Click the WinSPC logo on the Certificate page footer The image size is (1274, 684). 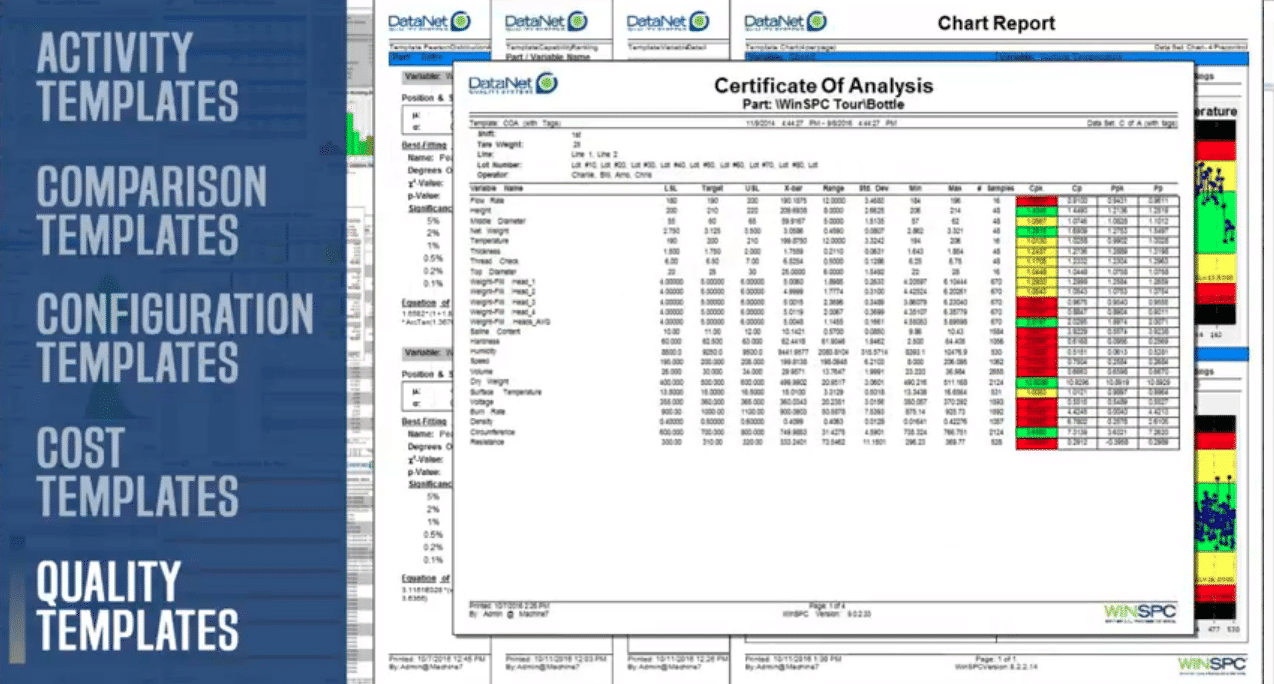coord(1139,611)
